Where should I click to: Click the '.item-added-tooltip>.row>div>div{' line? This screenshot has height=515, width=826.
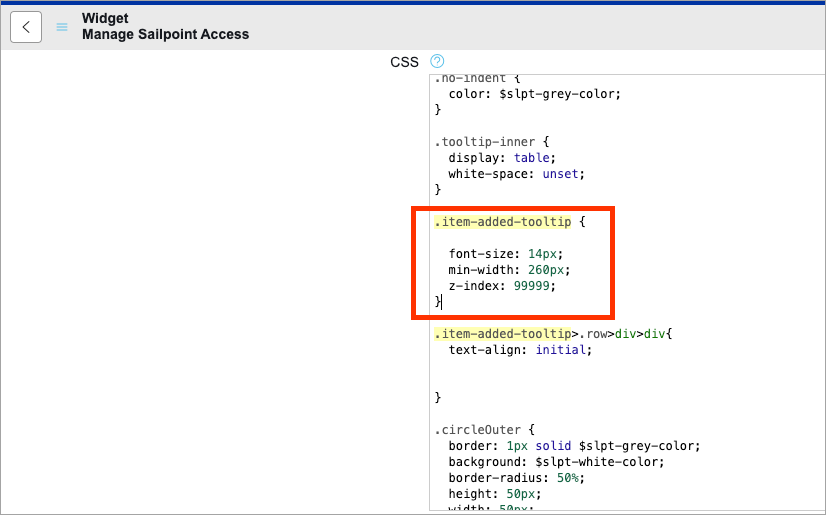pos(553,334)
